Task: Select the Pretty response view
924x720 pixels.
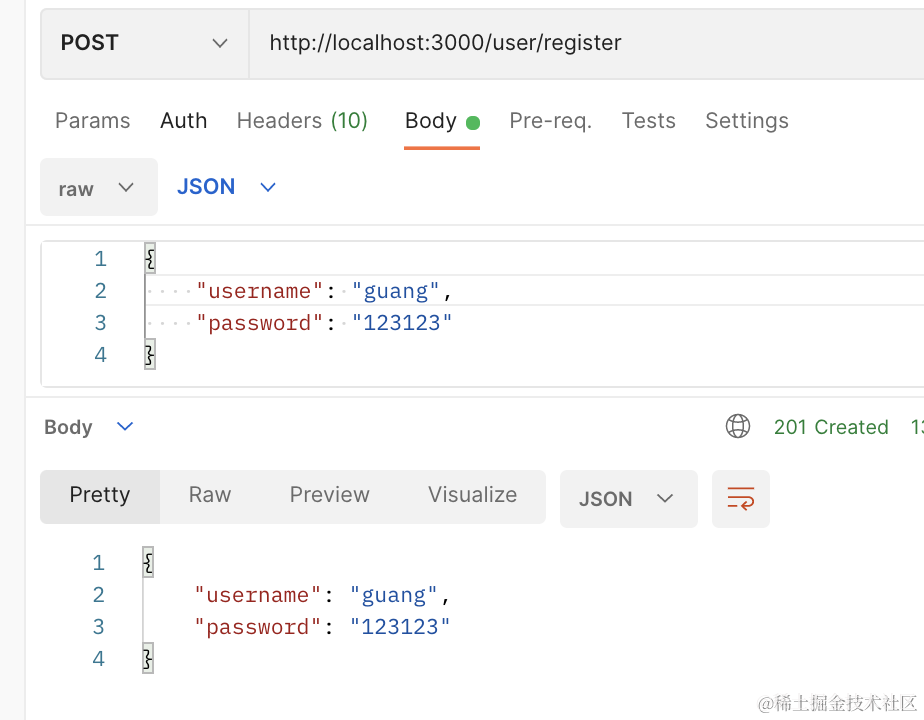Action: click(x=100, y=495)
